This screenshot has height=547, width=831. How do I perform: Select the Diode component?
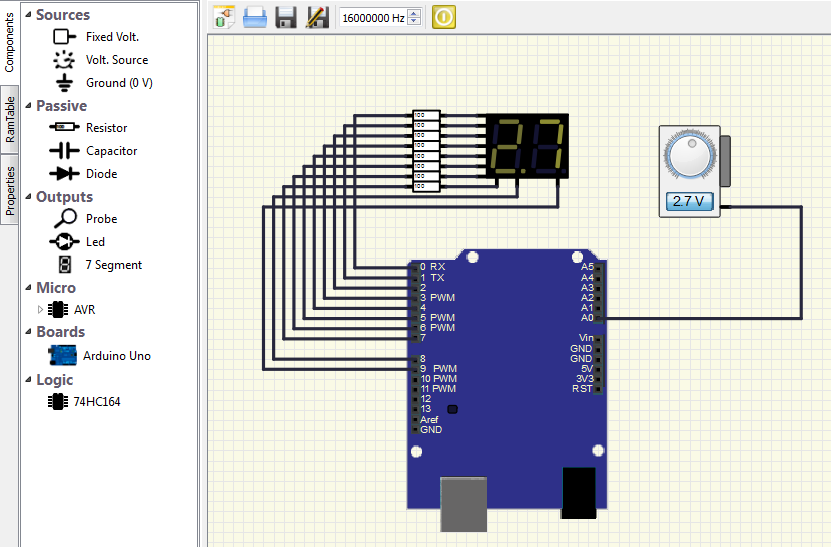[x=101, y=174]
